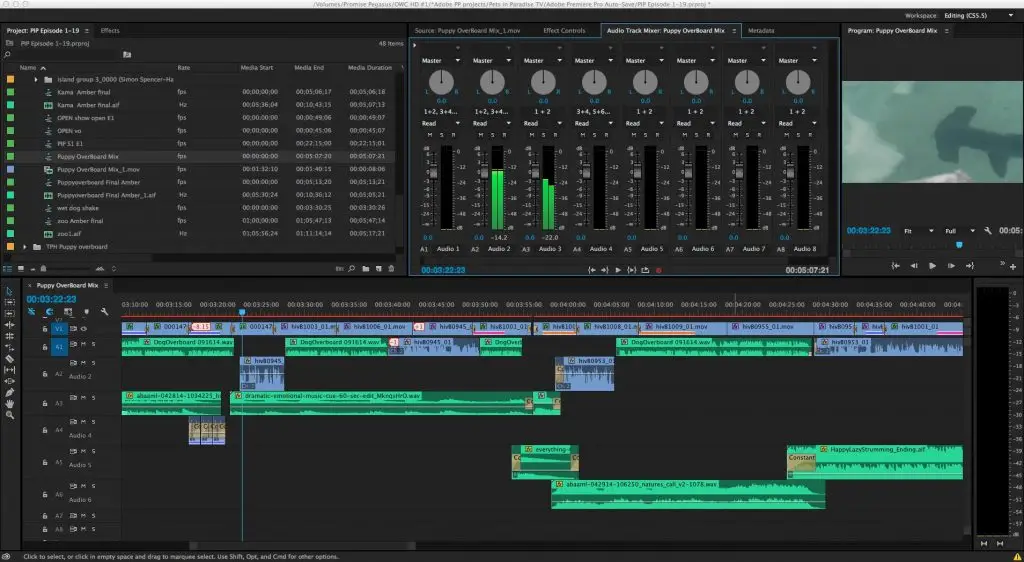This screenshot has height=562, width=1024.
Task: Open Read automation dropdown for Audio 5
Action: coord(645,123)
